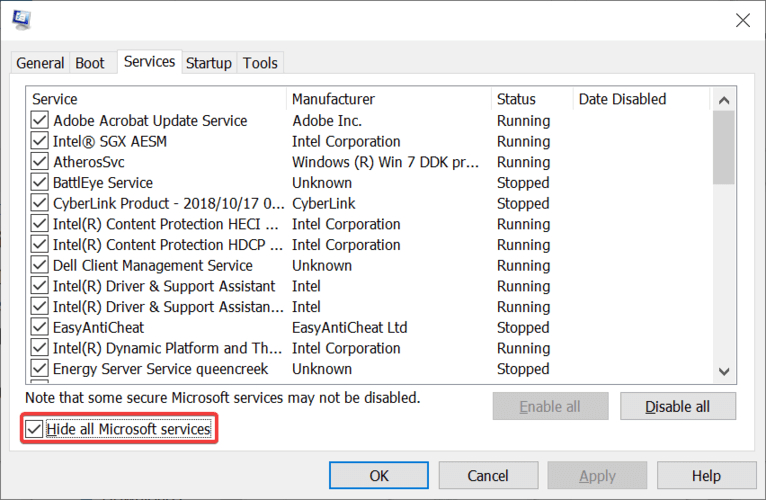The height and width of the screenshot is (500, 766).
Task: Sort by Manufacturer column header
Action: [x=389, y=99]
